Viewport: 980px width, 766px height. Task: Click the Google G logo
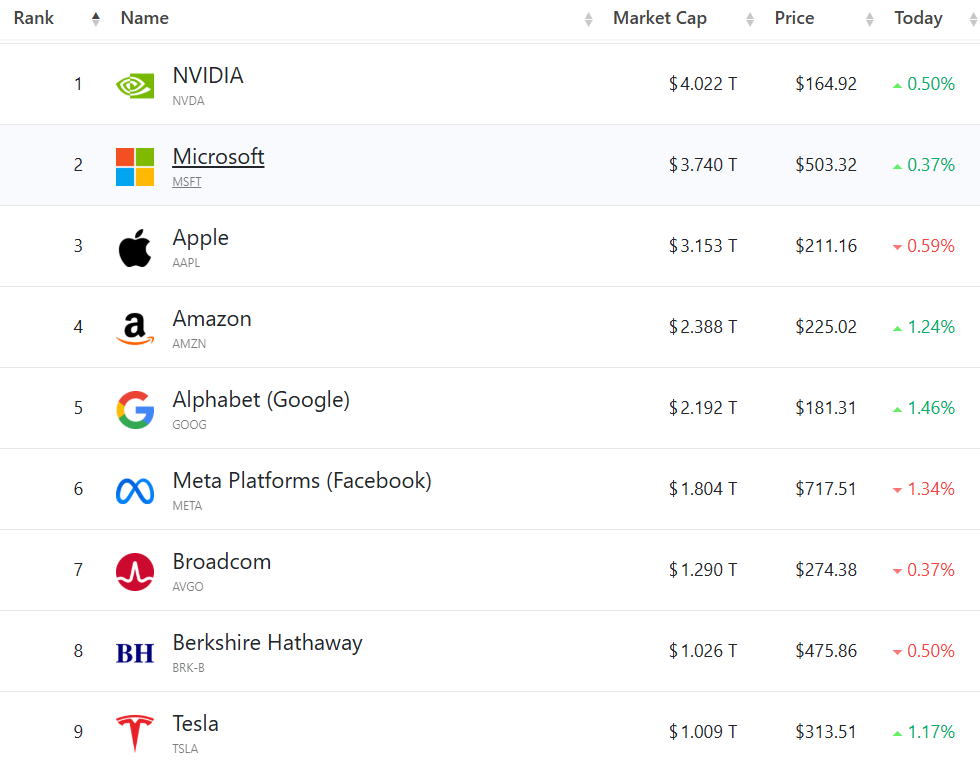(135, 410)
